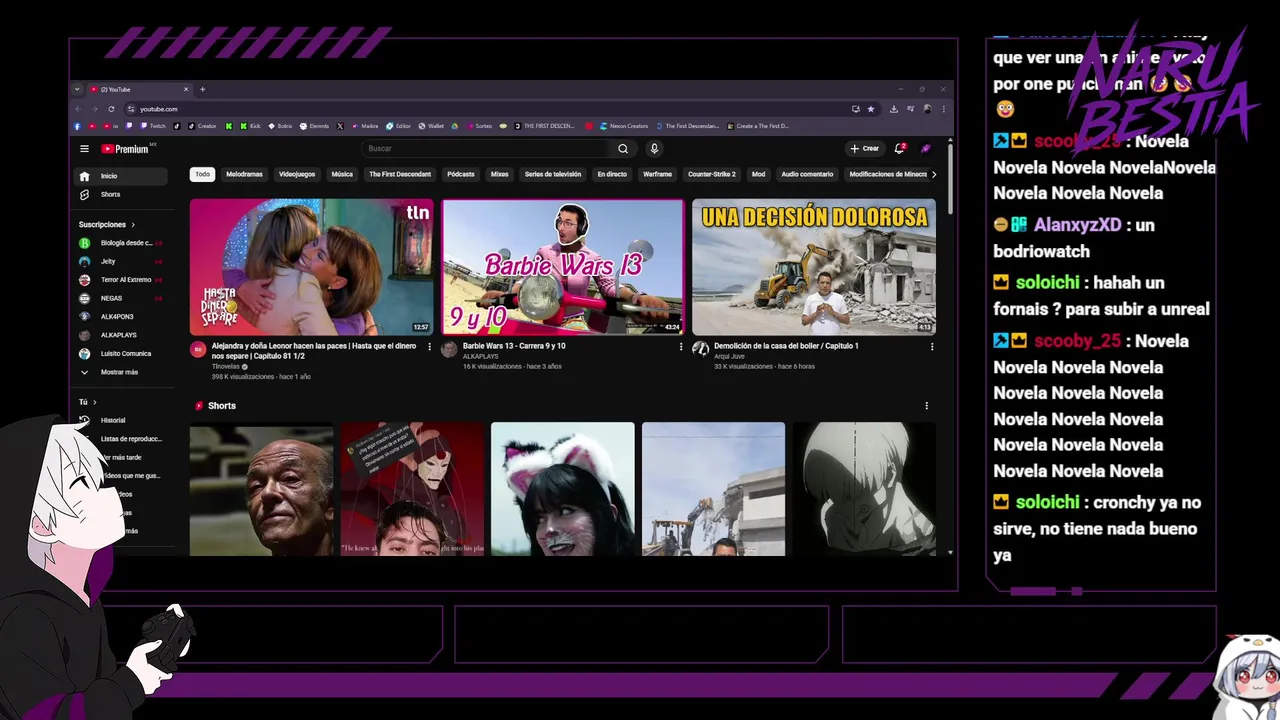1280x720 pixels.
Task: Go to Inicio in the sidebar
Action: pos(121,176)
